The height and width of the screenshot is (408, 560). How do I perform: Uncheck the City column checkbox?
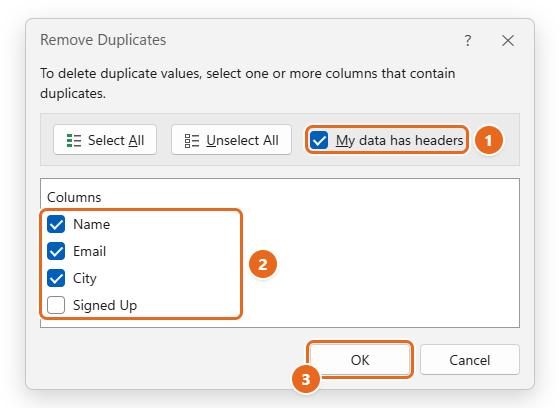[56, 278]
